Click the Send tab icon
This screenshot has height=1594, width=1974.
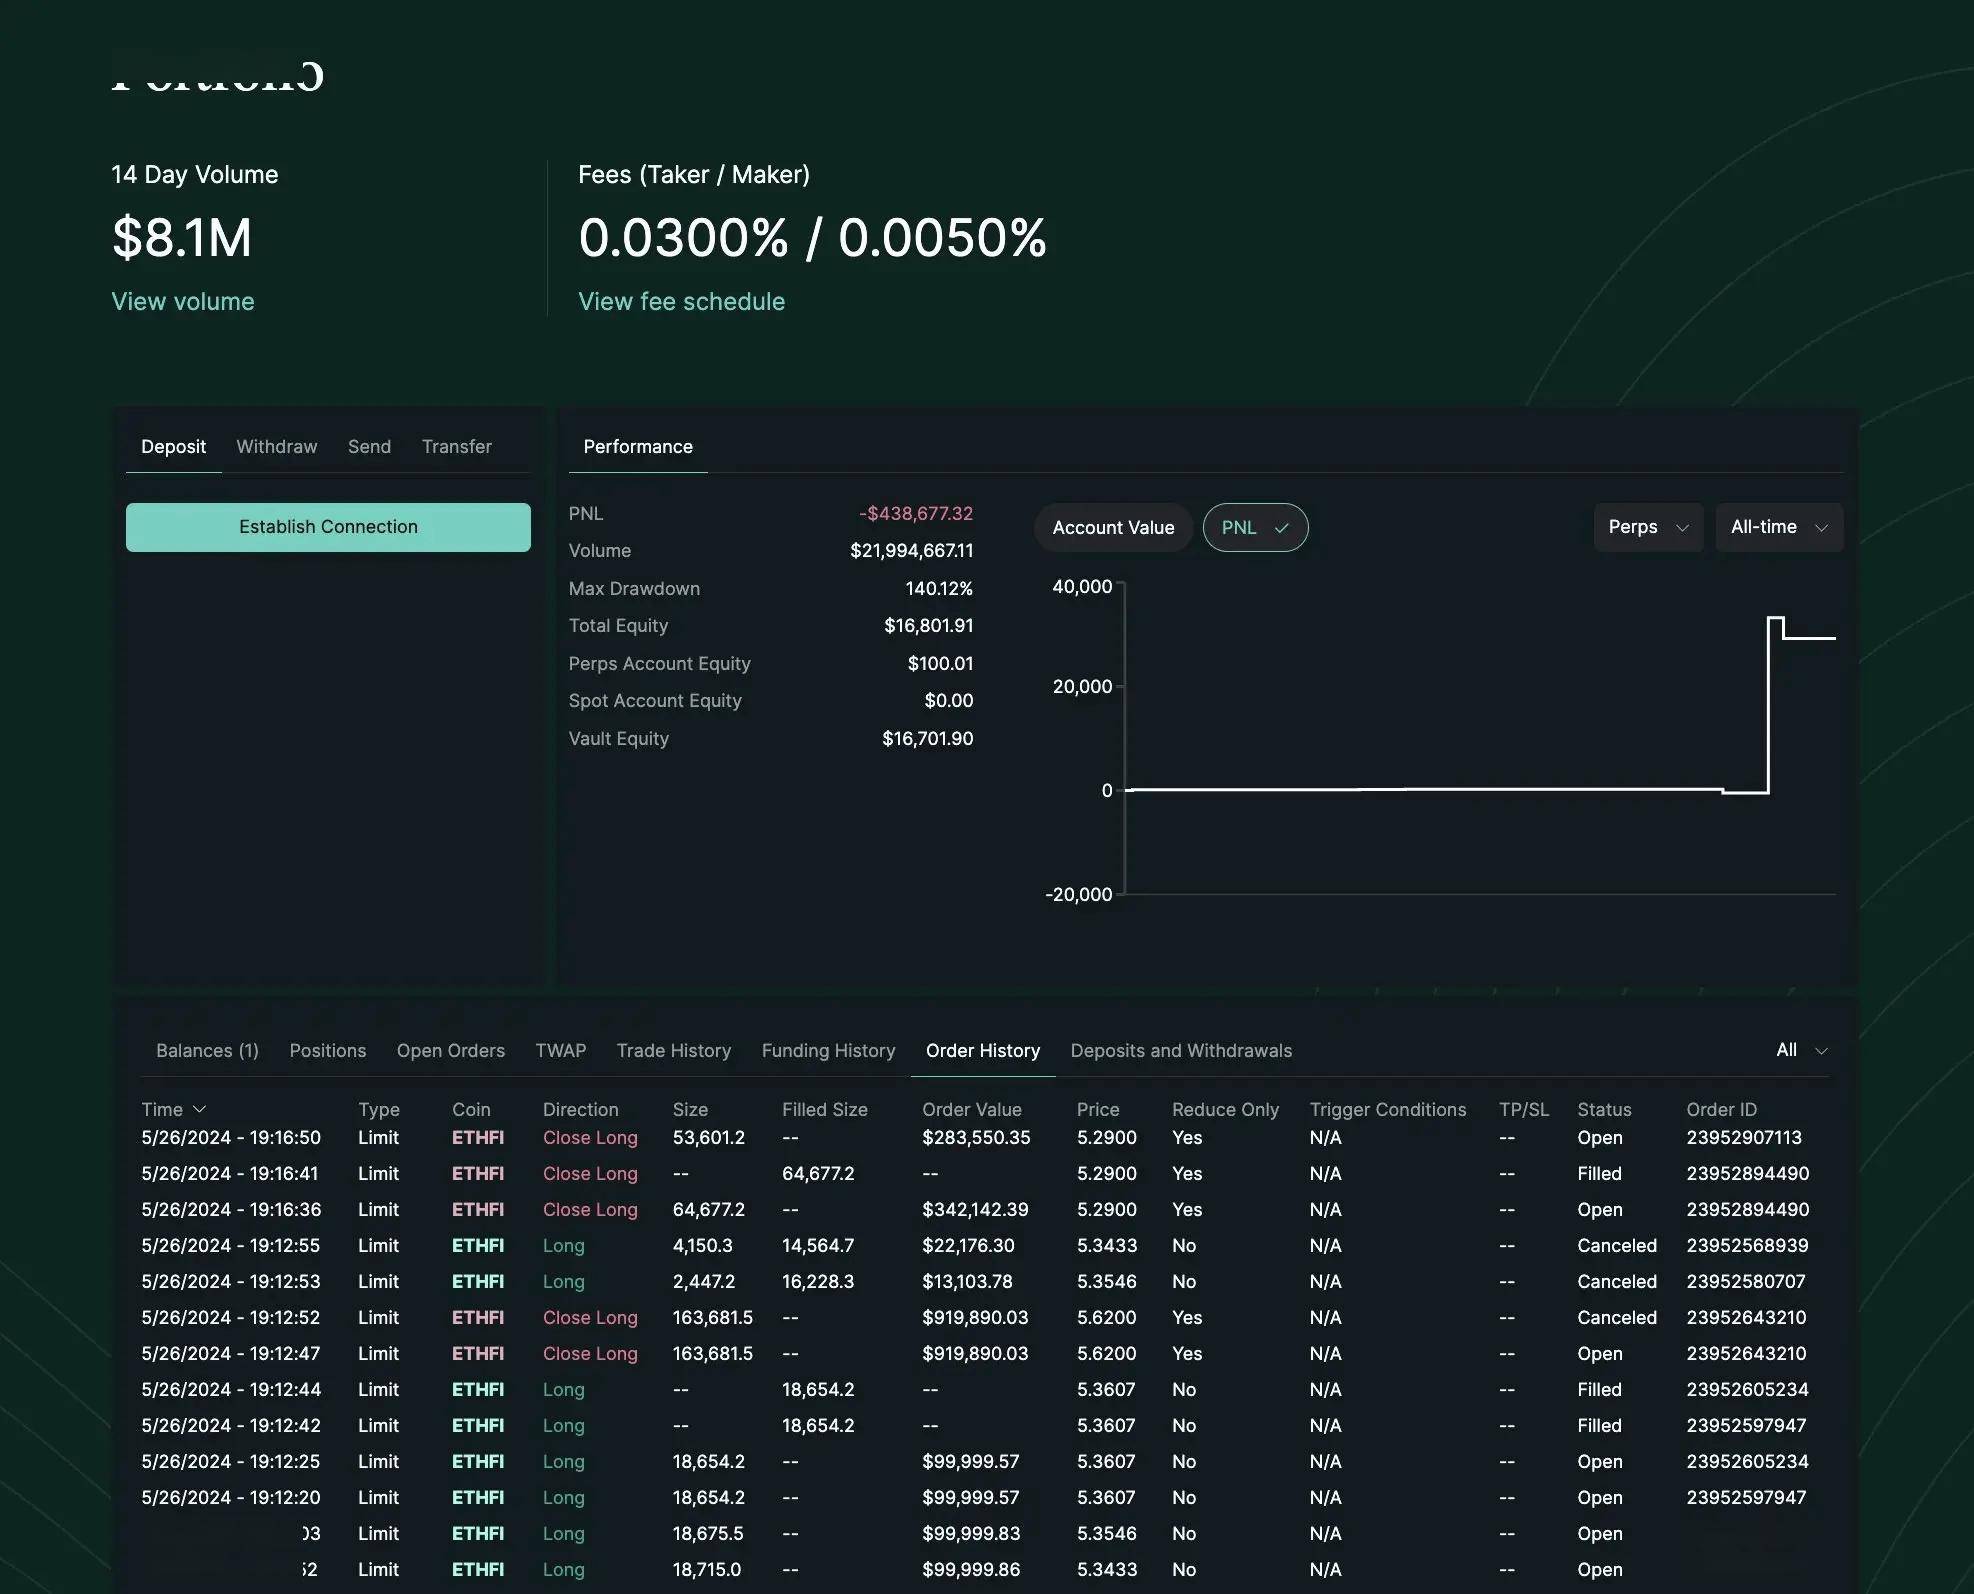pos(369,446)
